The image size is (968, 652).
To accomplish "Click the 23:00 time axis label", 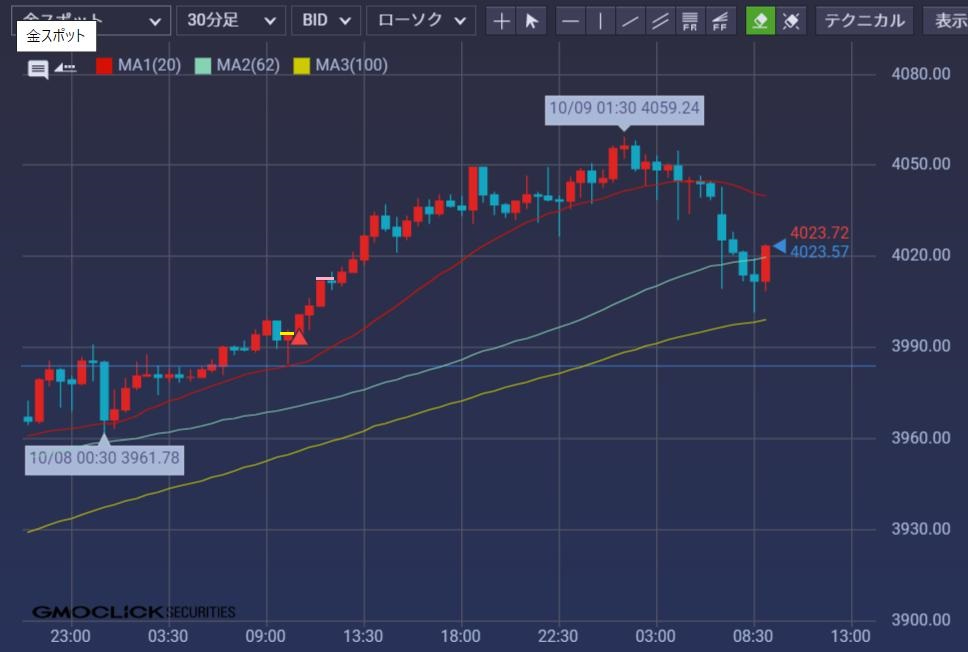I will click(x=70, y=636).
